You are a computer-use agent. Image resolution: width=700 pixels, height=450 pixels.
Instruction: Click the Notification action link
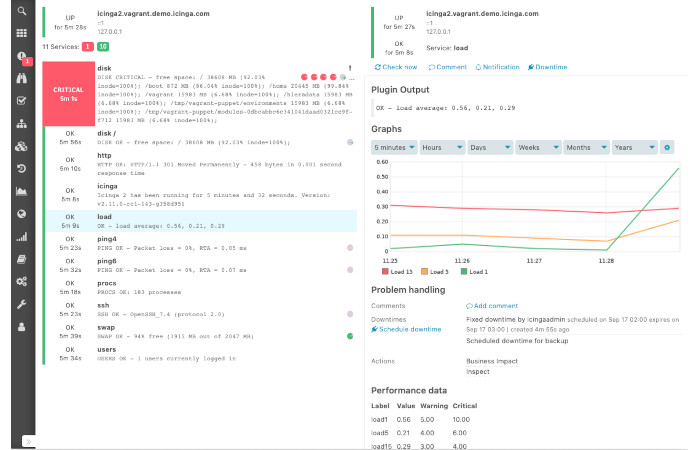[x=497, y=67]
